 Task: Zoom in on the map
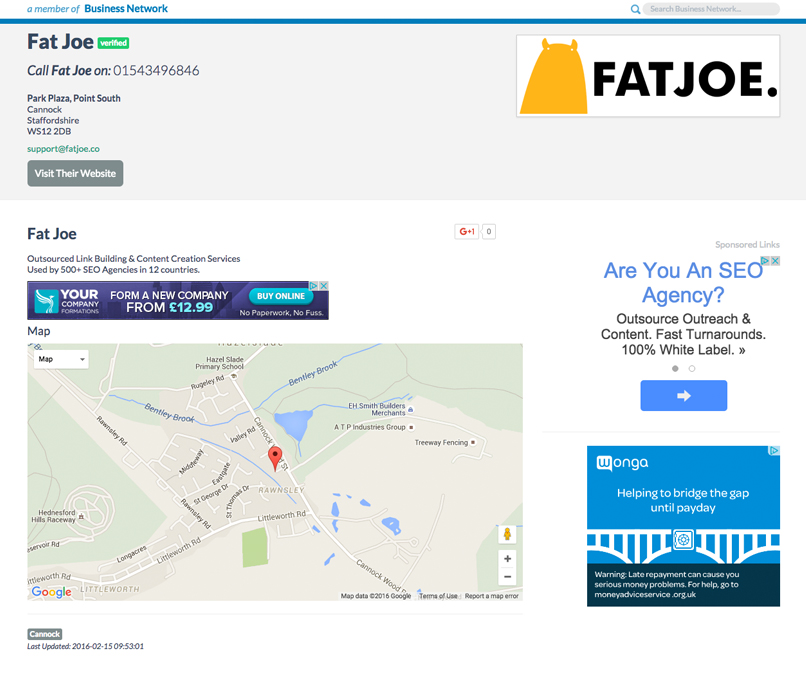507,558
